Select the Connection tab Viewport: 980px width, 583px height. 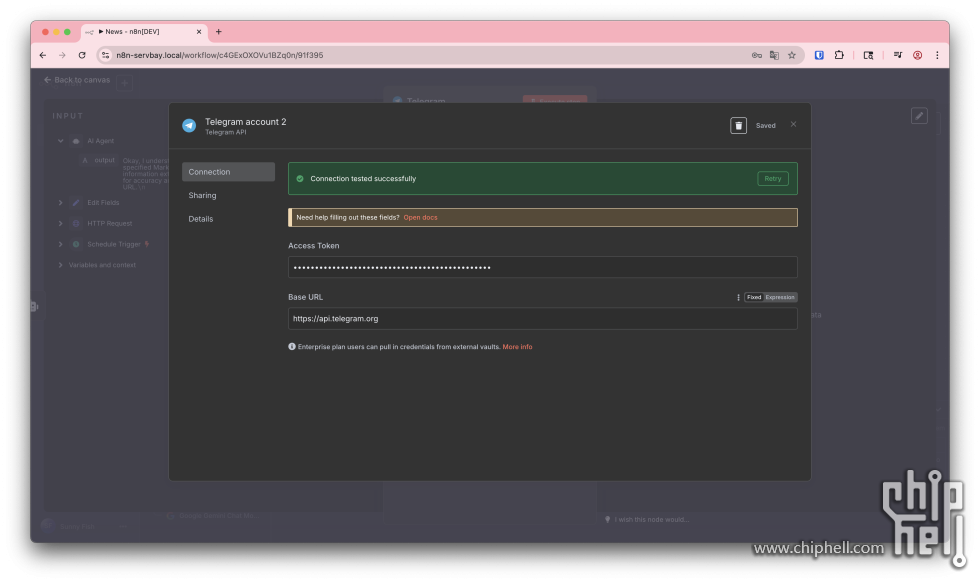pos(228,172)
